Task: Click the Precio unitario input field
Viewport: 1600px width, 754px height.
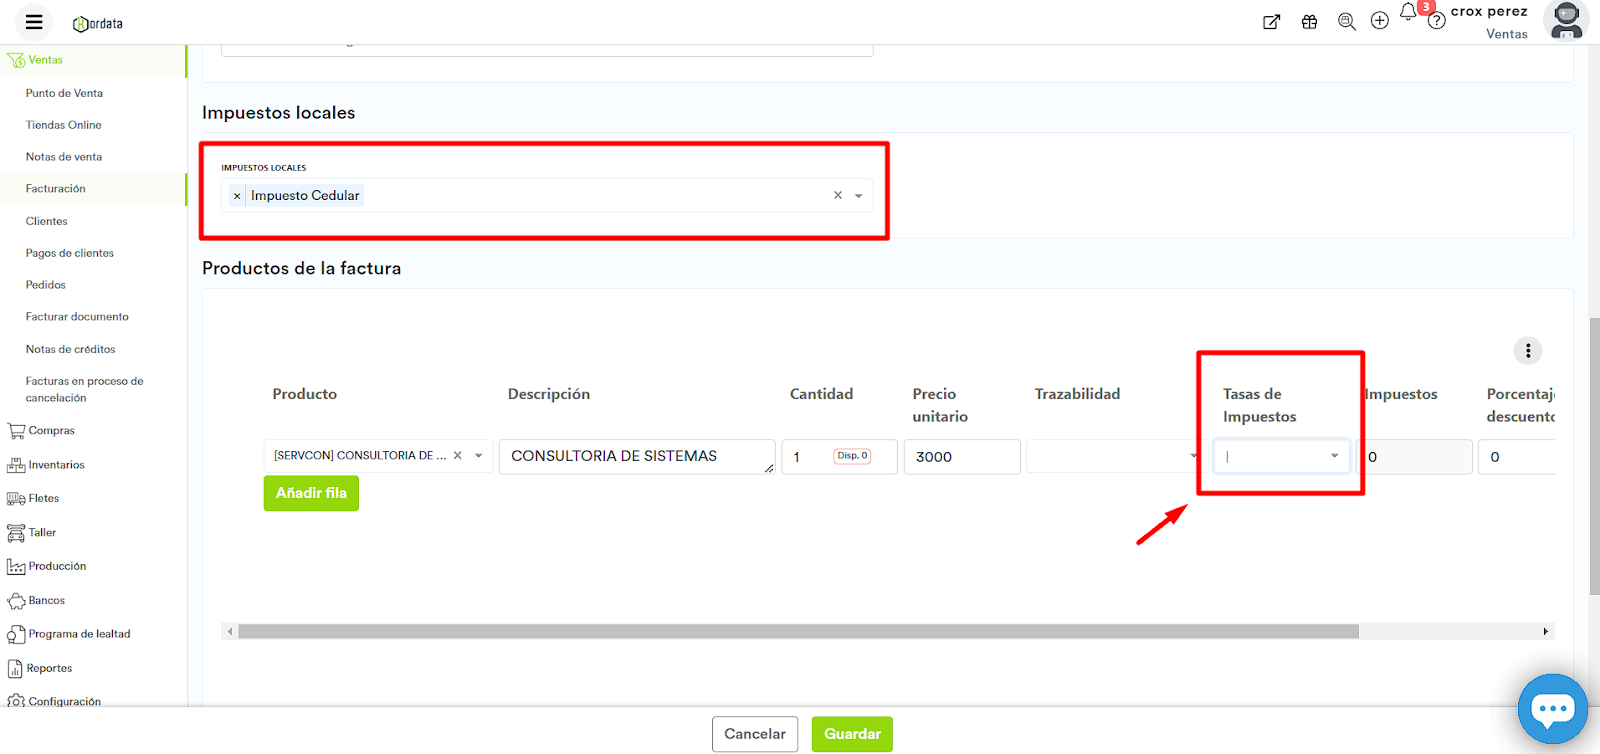Action: click(961, 457)
